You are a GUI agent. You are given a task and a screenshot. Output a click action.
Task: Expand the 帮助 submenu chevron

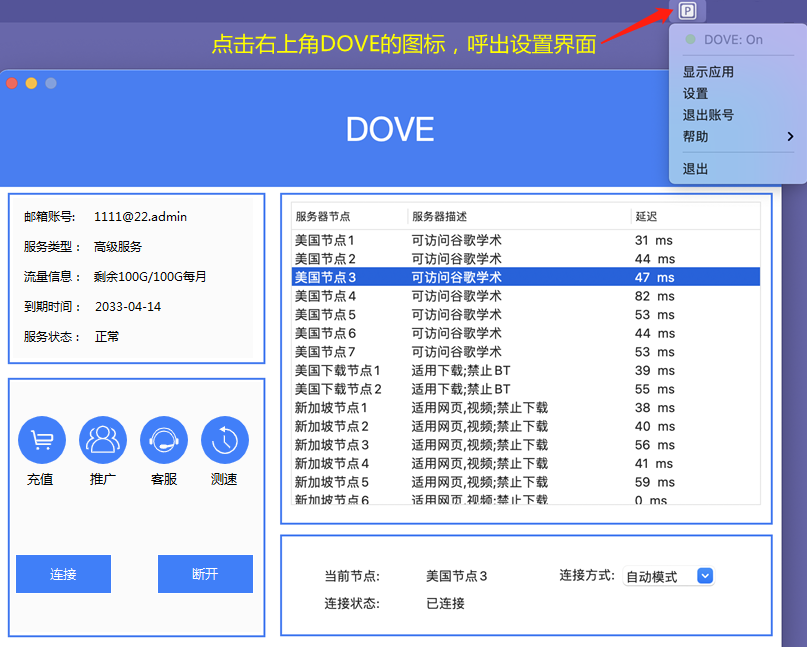coord(790,137)
